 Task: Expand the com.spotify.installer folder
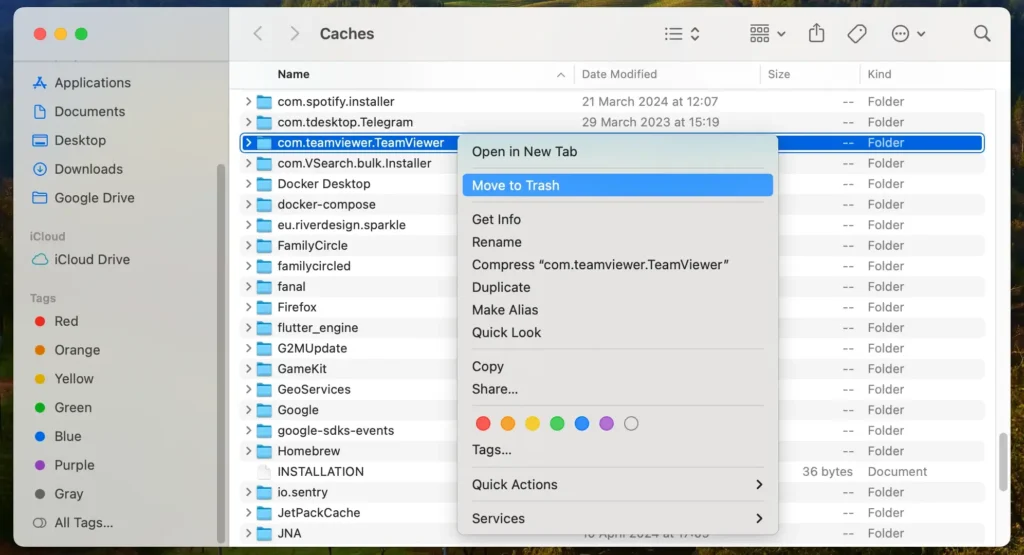coord(248,102)
